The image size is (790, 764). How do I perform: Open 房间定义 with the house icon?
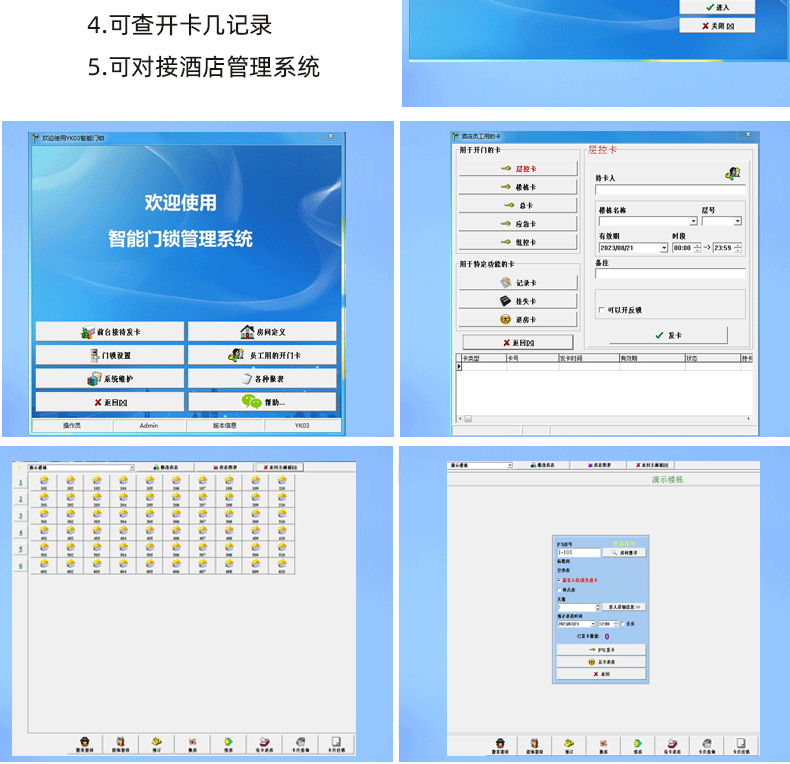[262, 332]
